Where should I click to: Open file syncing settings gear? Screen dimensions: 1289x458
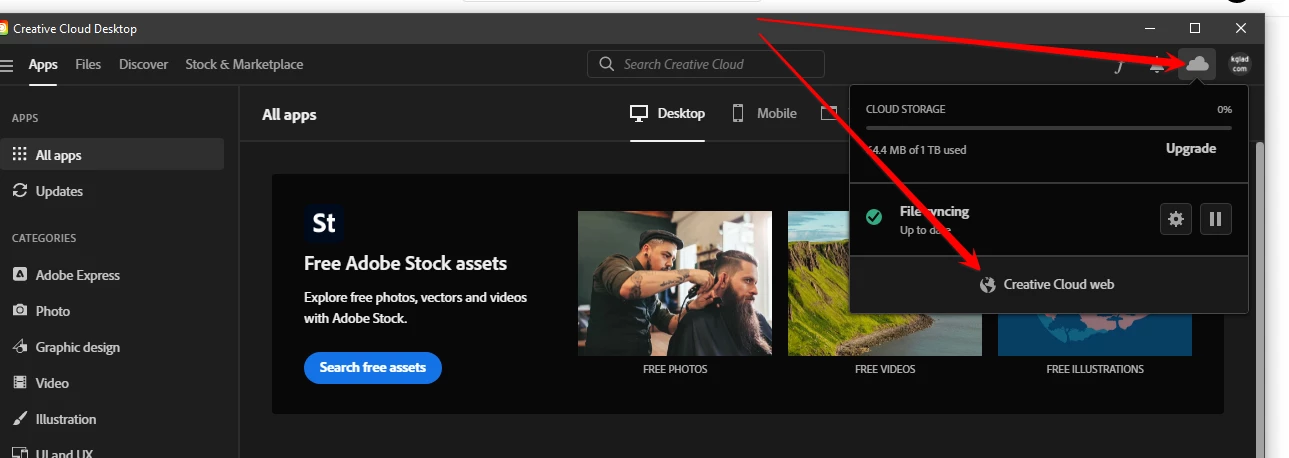click(x=1176, y=219)
